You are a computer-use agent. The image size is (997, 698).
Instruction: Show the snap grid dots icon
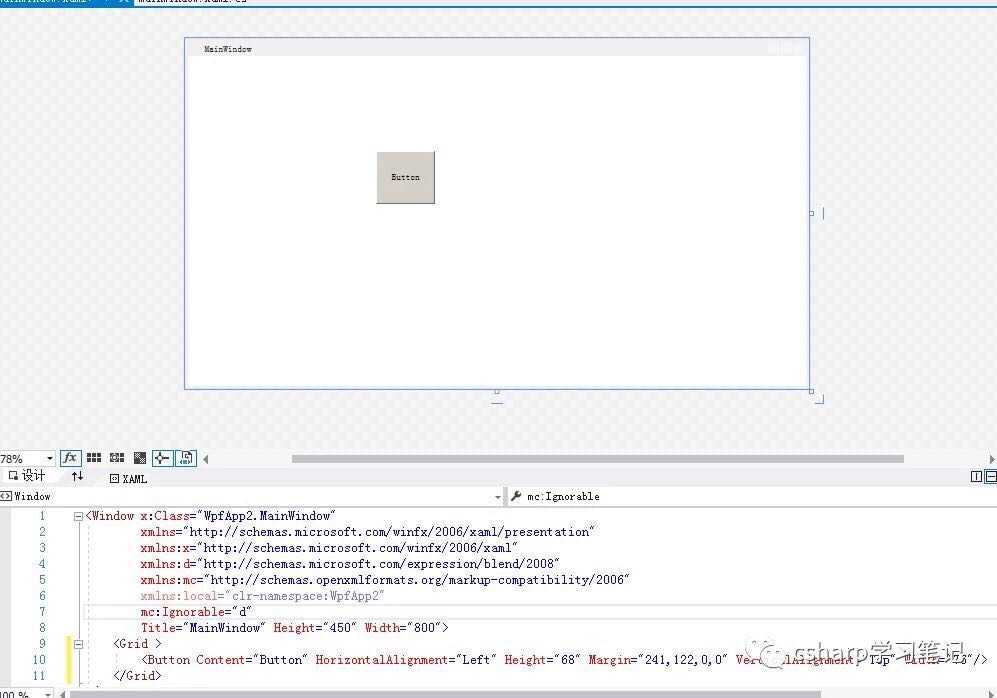coord(94,458)
